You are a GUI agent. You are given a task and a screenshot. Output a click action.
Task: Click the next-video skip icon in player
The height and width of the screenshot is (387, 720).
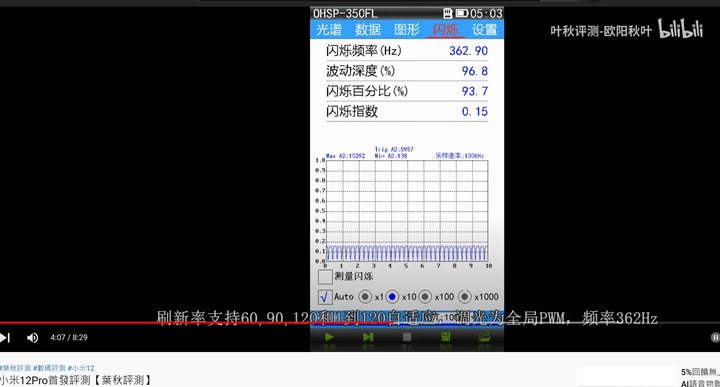[x=5, y=338]
